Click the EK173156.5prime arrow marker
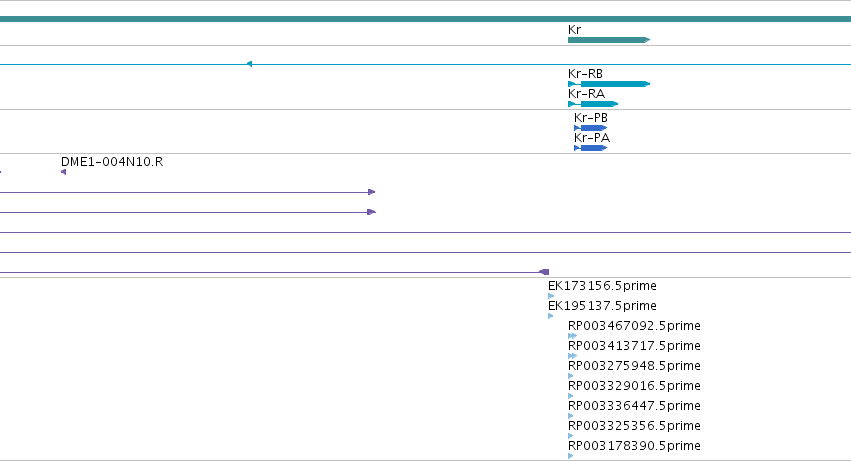 click(x=551, y=296)
